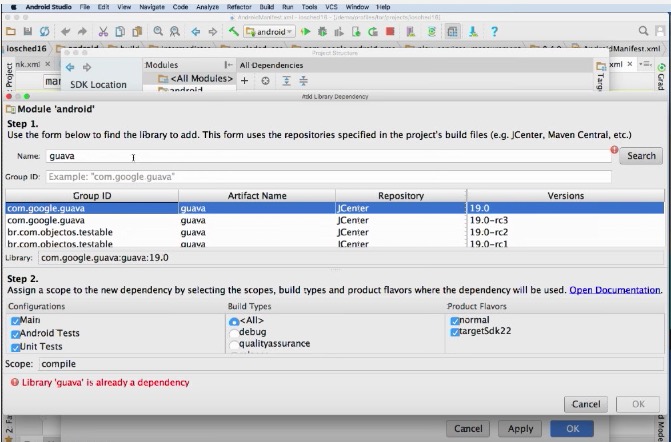Uncheck the Main configuration checkbox

pyautogui.click(x=16, y=321)
